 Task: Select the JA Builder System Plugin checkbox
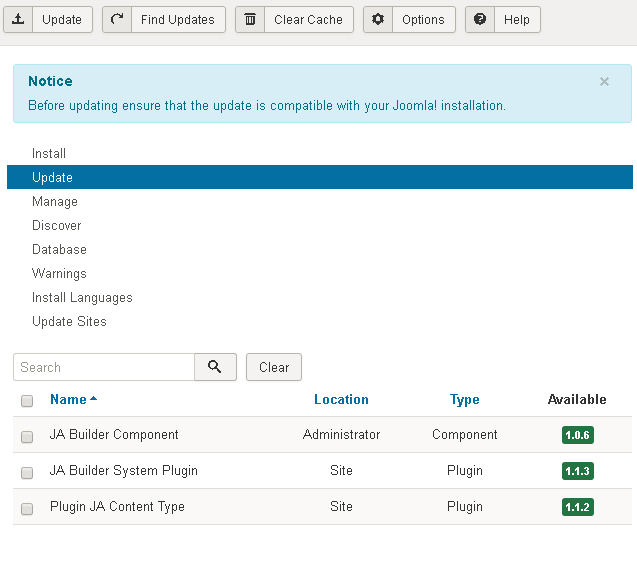click(27, 472)
